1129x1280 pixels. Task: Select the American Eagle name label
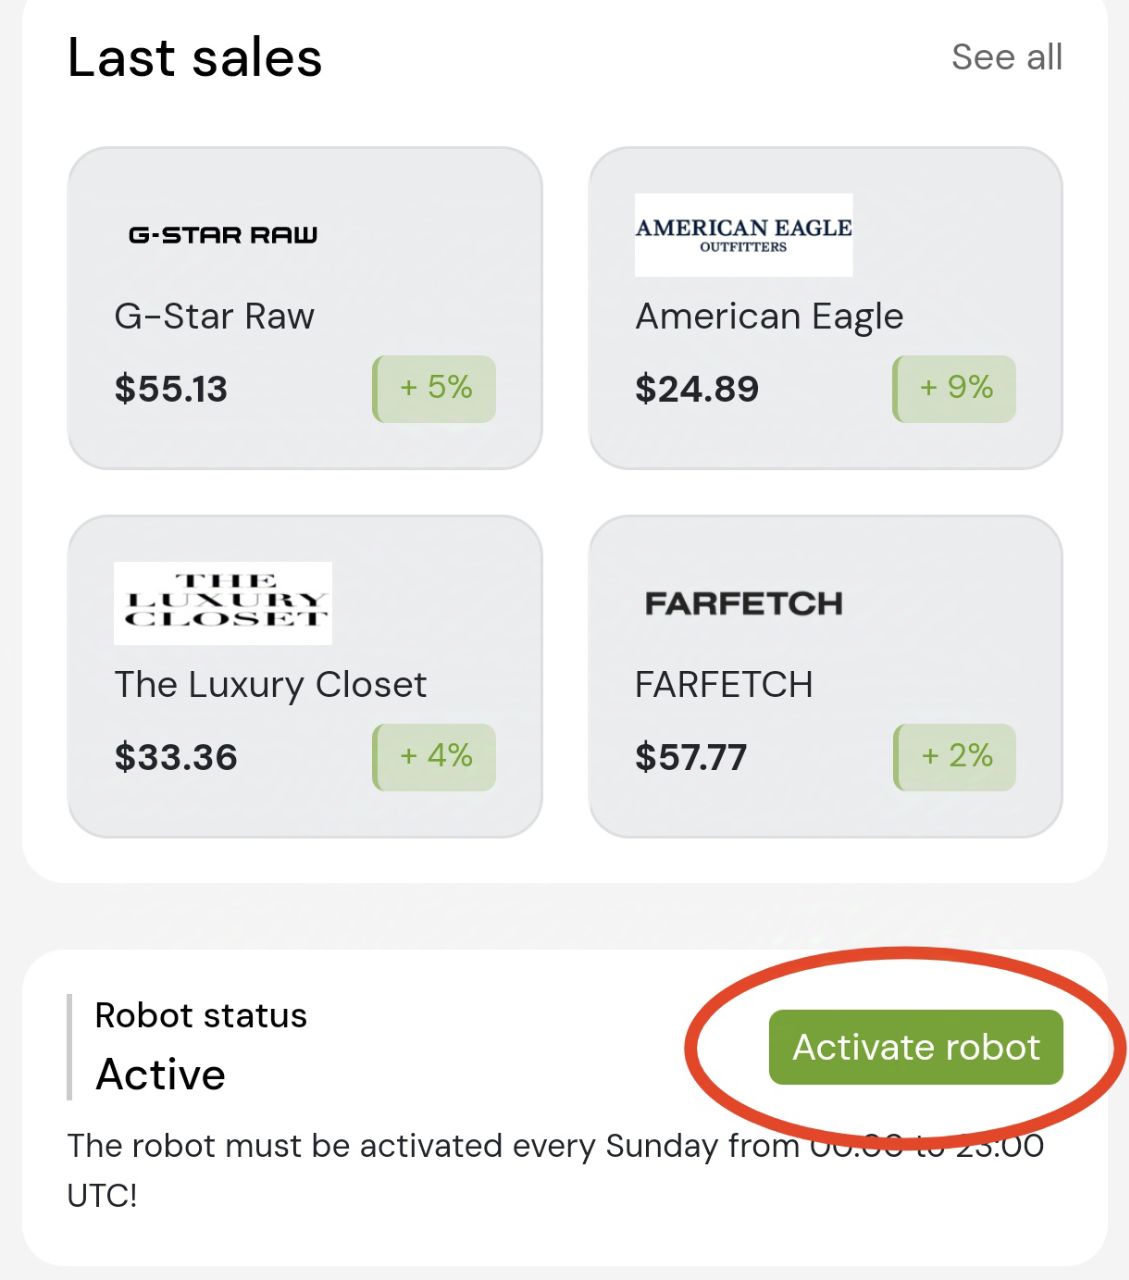tap(769, 317)
